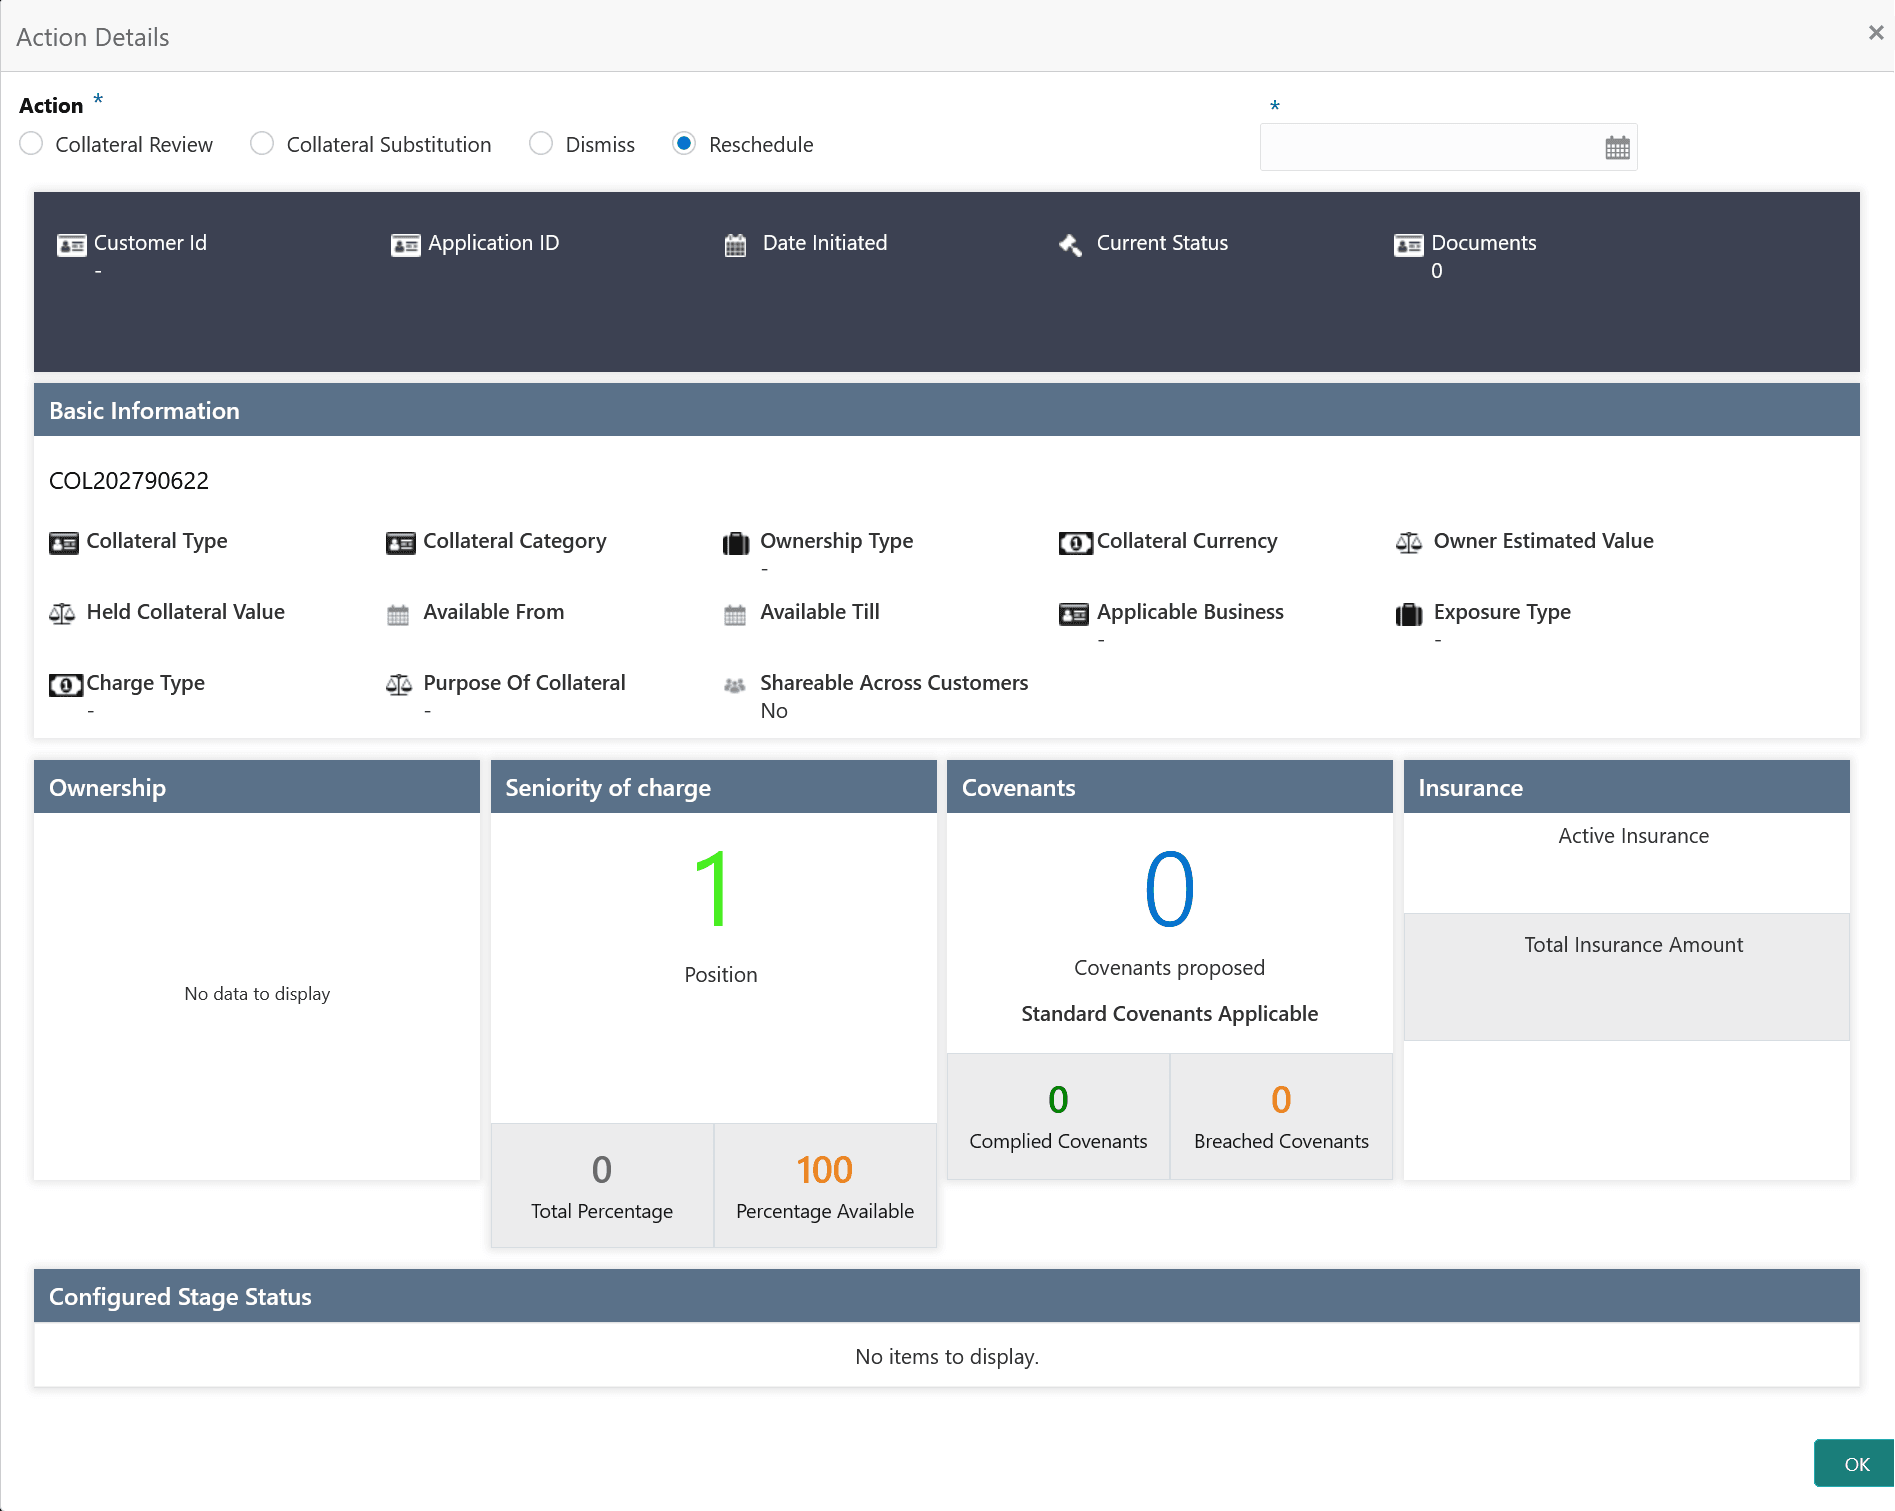Screen dimensions: 1895x1511
Task: Click the Applicable Business card icon
Action: (1074, 614)
